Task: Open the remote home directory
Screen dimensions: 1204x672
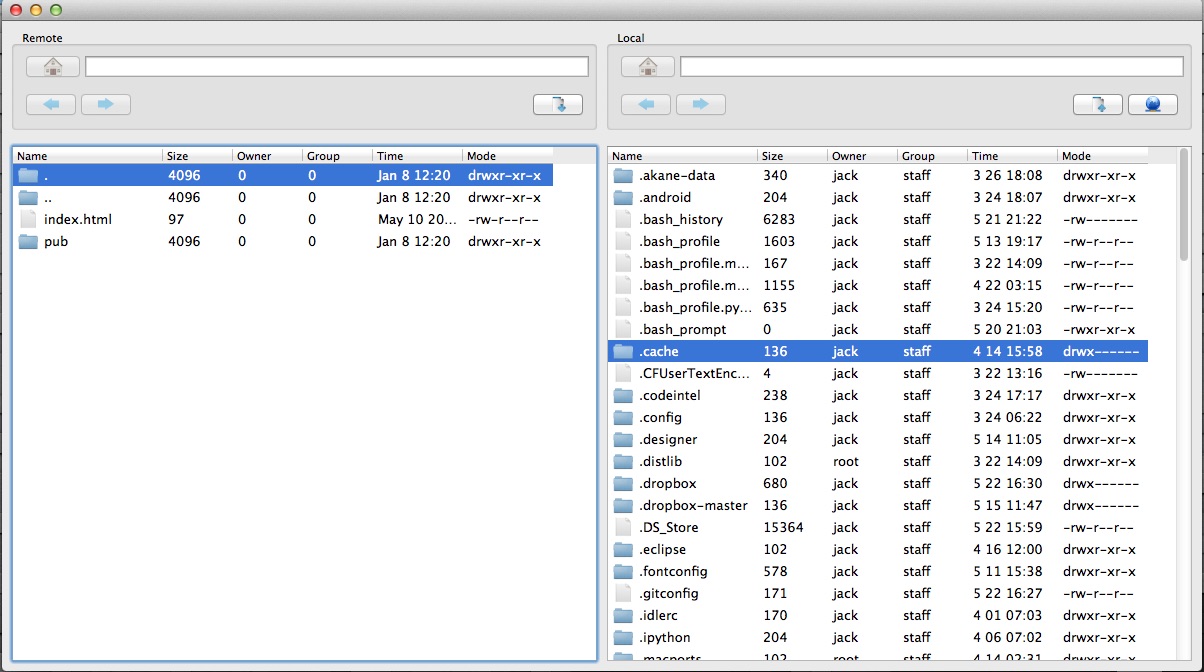Action: [x=52, y=66]
